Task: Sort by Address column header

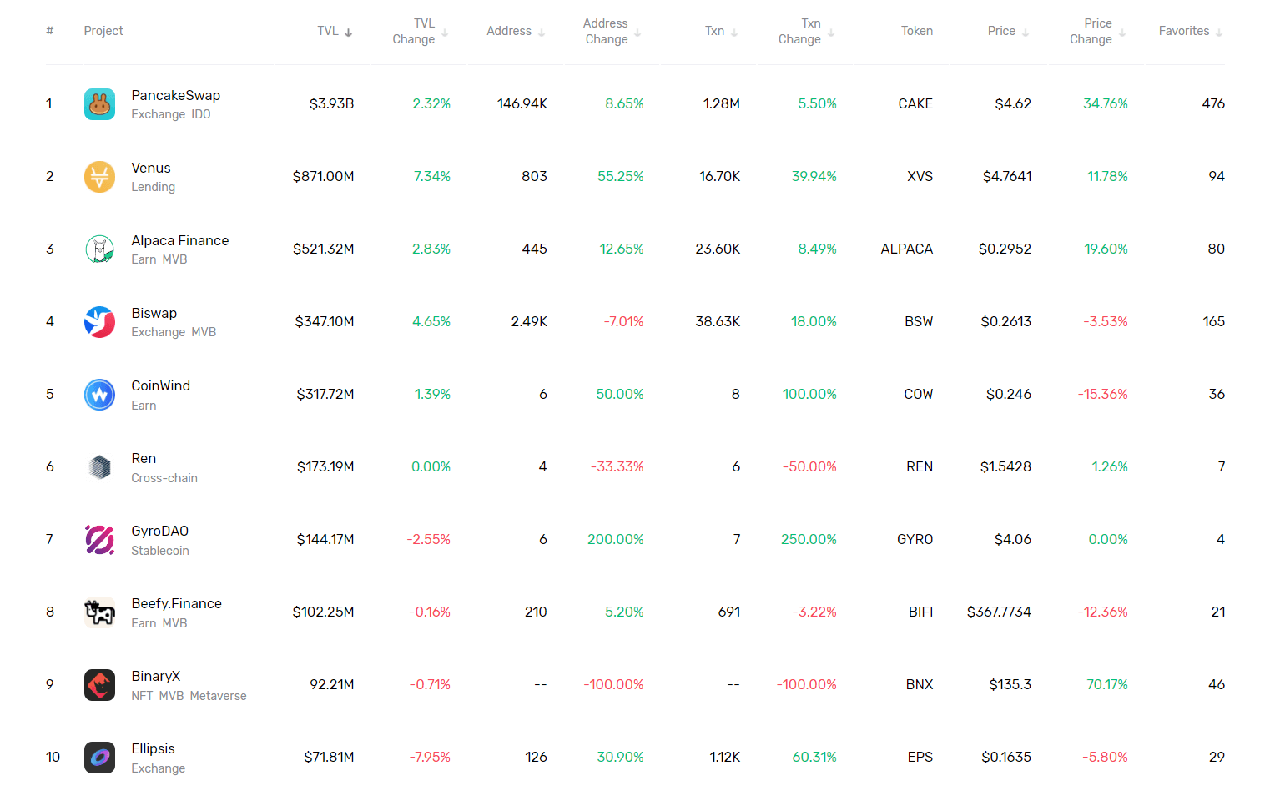Action: 516,31
